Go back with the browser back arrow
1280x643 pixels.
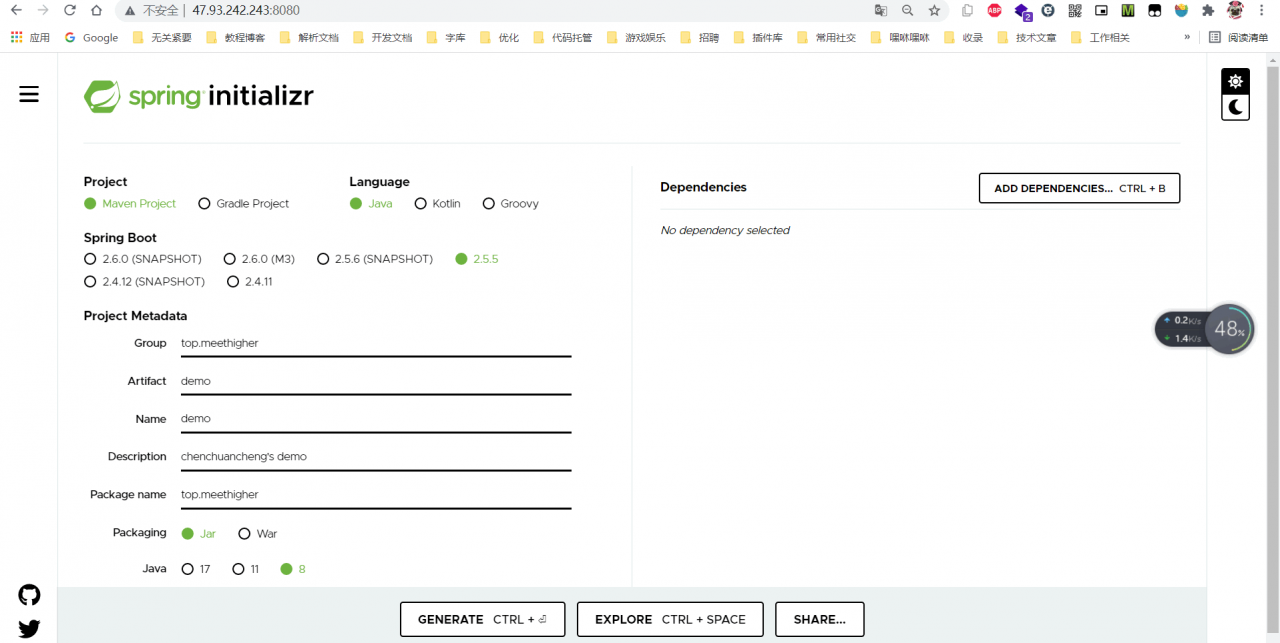16,10
